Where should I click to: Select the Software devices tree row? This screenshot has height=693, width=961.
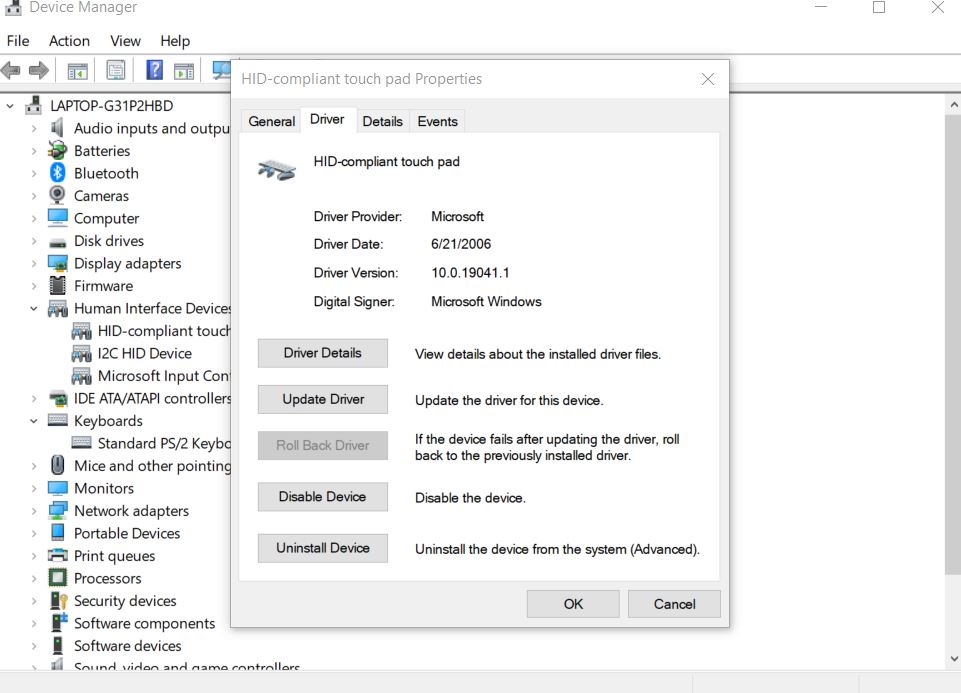(115, 646)
